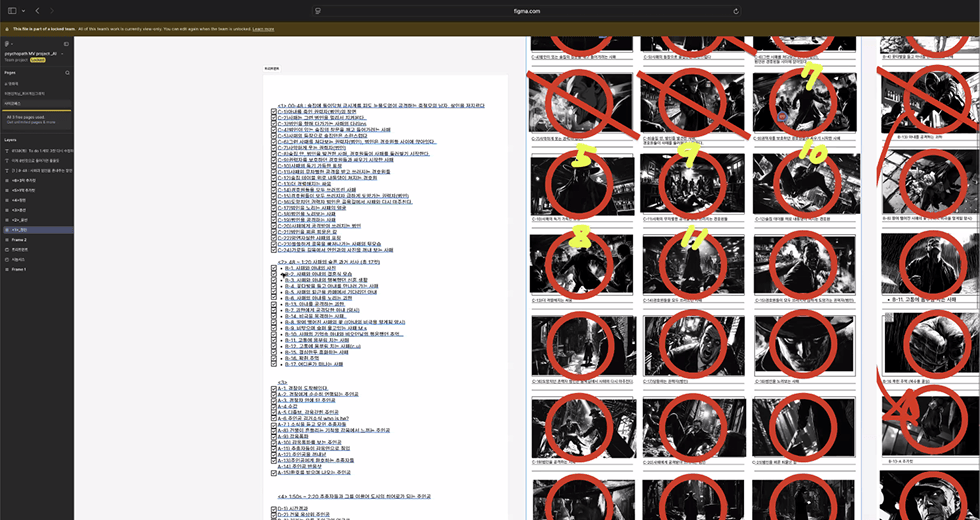The image size is (980, 520).
Task: Click the yellow Locked badge
Action: (38, 60)
